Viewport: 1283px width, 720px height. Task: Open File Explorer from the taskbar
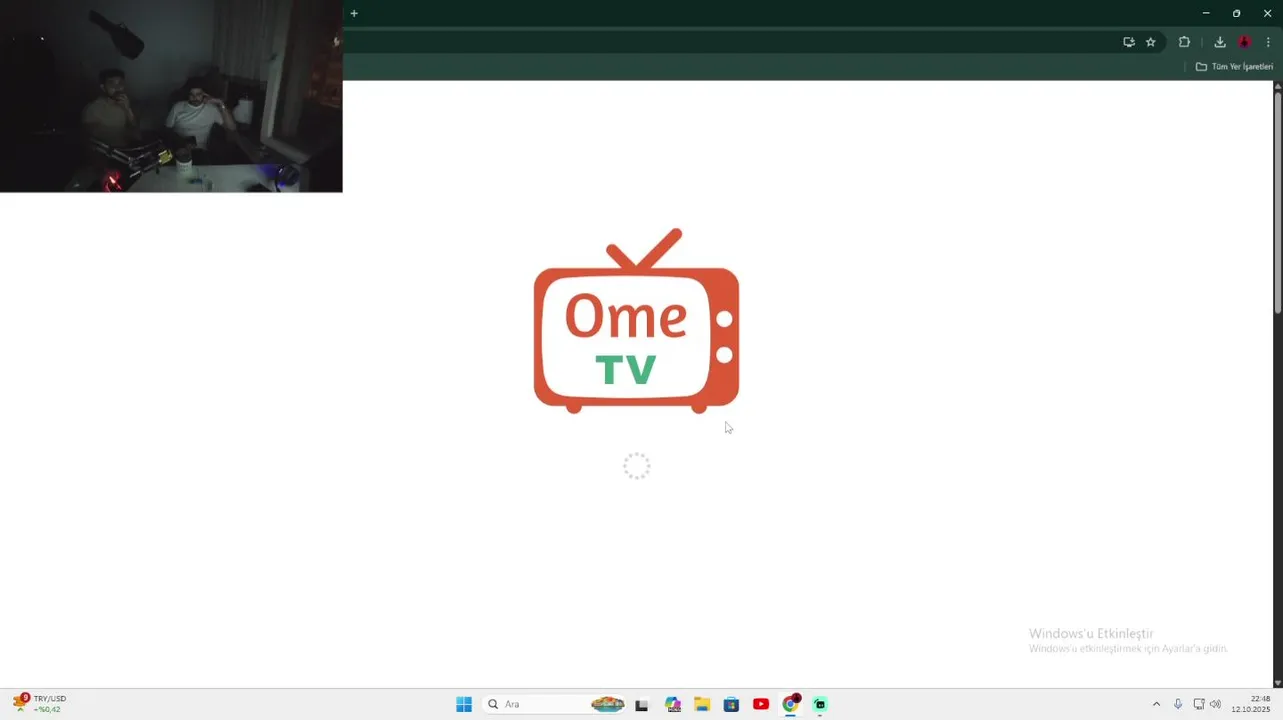[702, 705]
